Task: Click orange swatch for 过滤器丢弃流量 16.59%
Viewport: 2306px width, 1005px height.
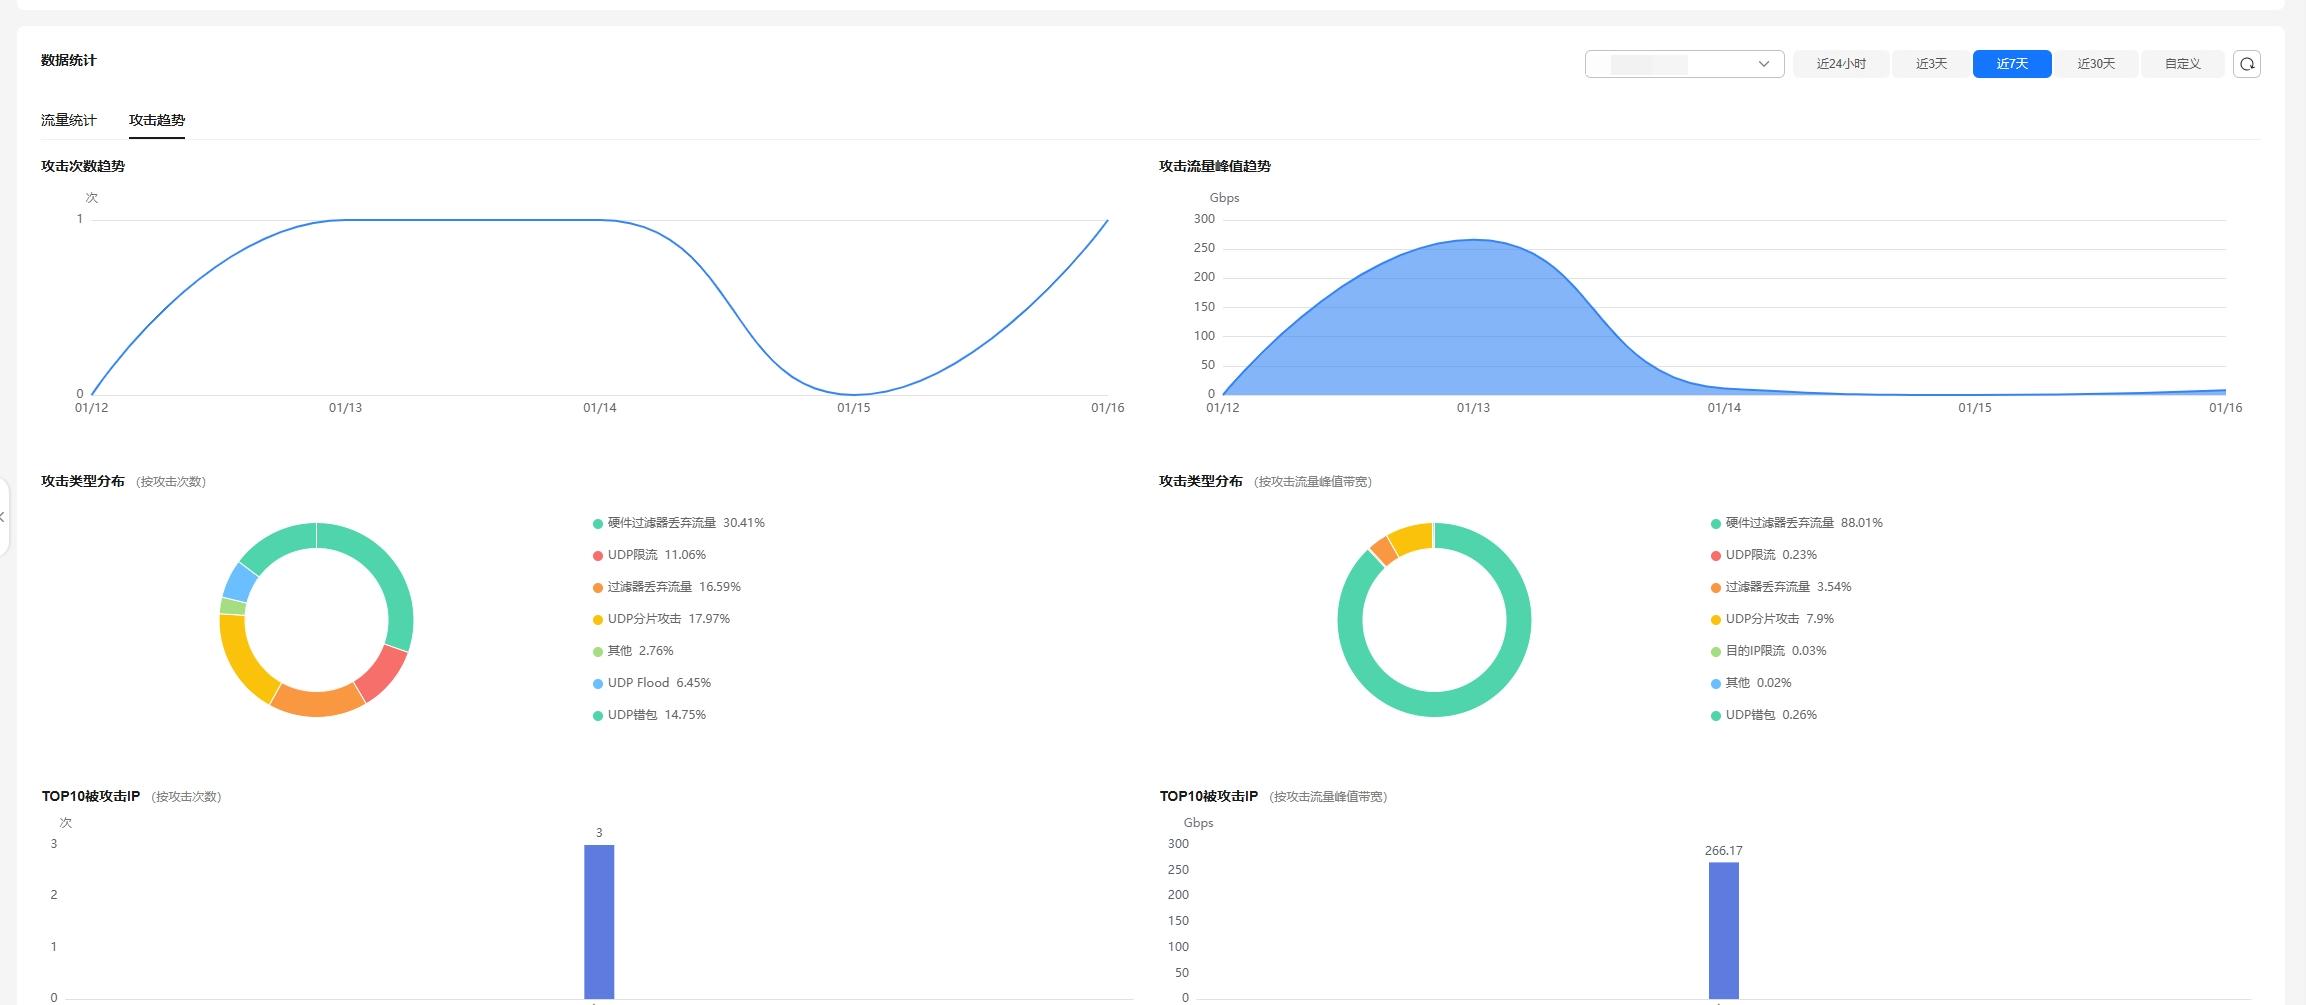Action: coord(598,588)
